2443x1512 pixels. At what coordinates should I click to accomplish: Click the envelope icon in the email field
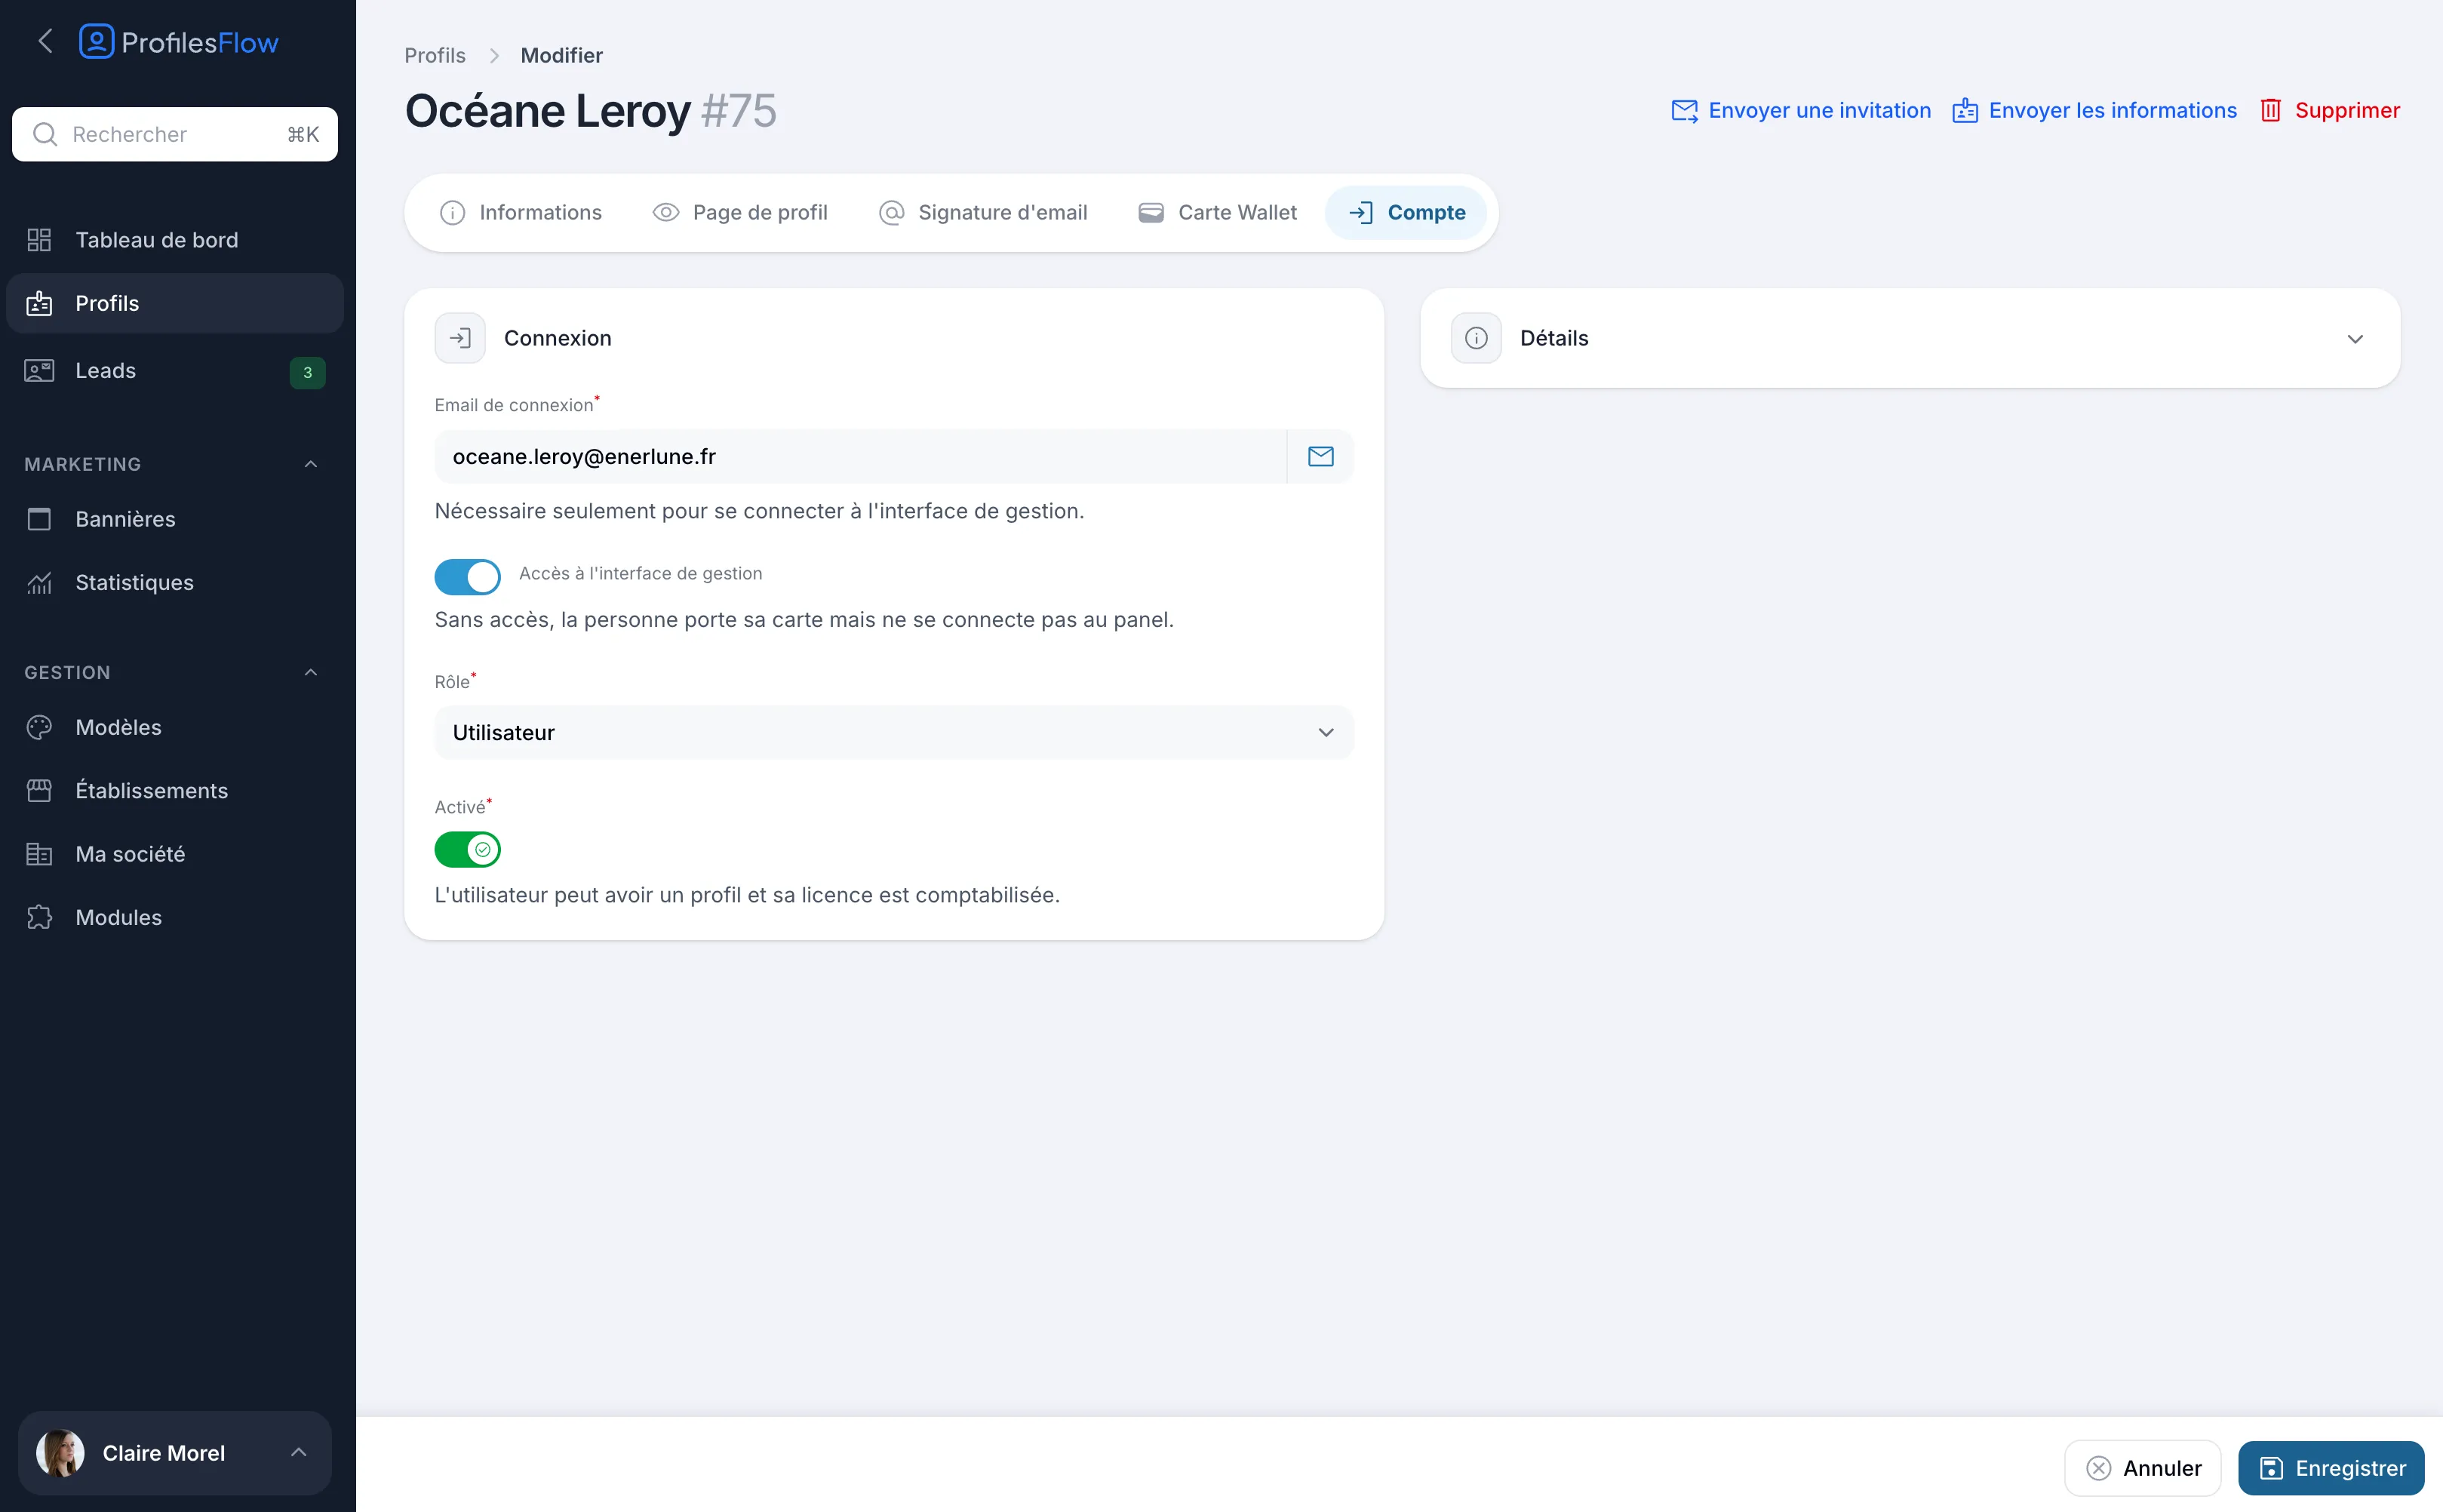click(x=1320, y=456)
